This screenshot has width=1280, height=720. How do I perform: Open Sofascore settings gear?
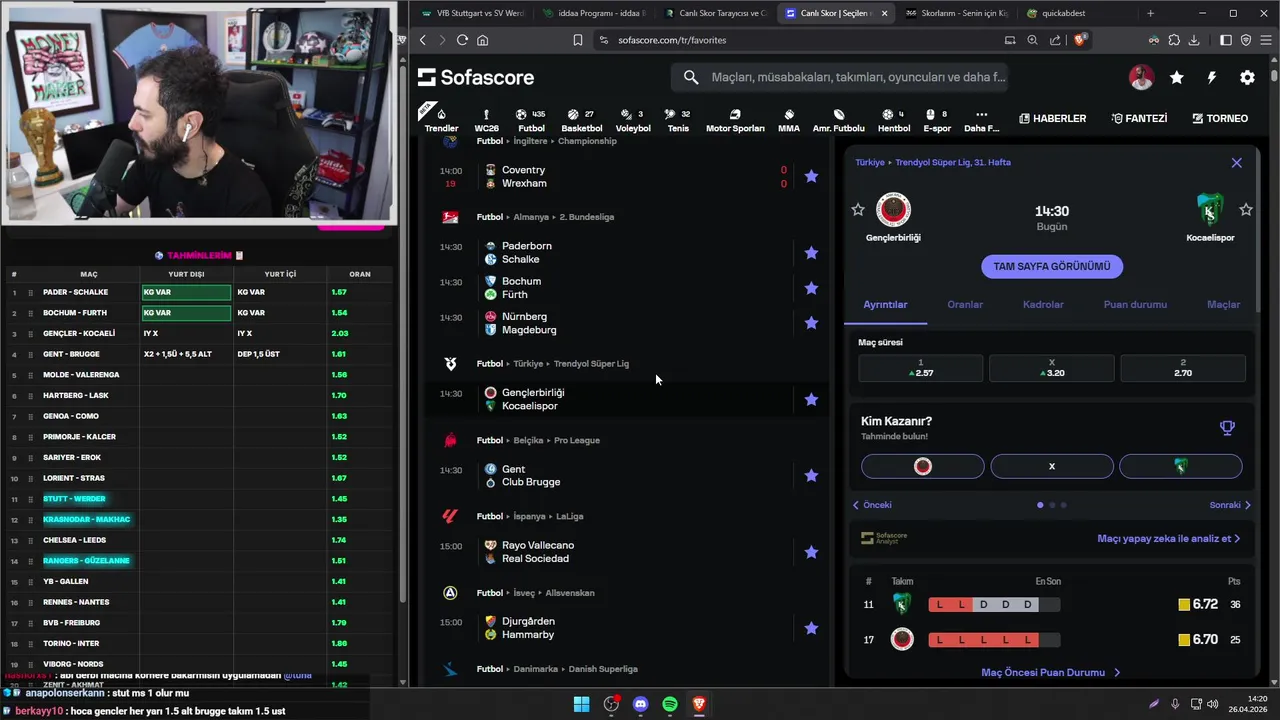[x=1247, y=77]
